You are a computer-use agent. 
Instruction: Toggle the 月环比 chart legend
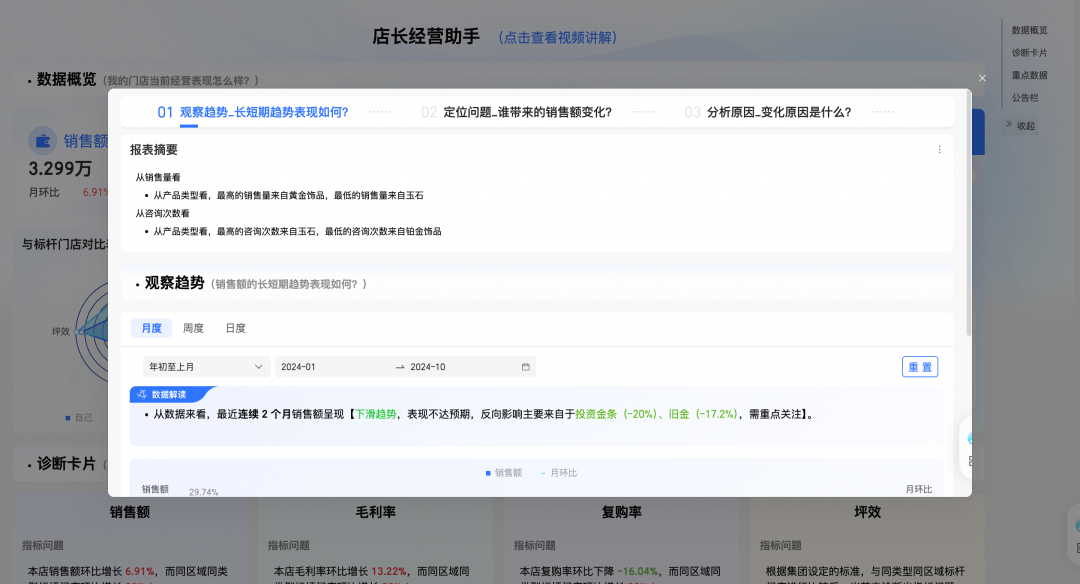pyautogui.click(x=559, y=473)
